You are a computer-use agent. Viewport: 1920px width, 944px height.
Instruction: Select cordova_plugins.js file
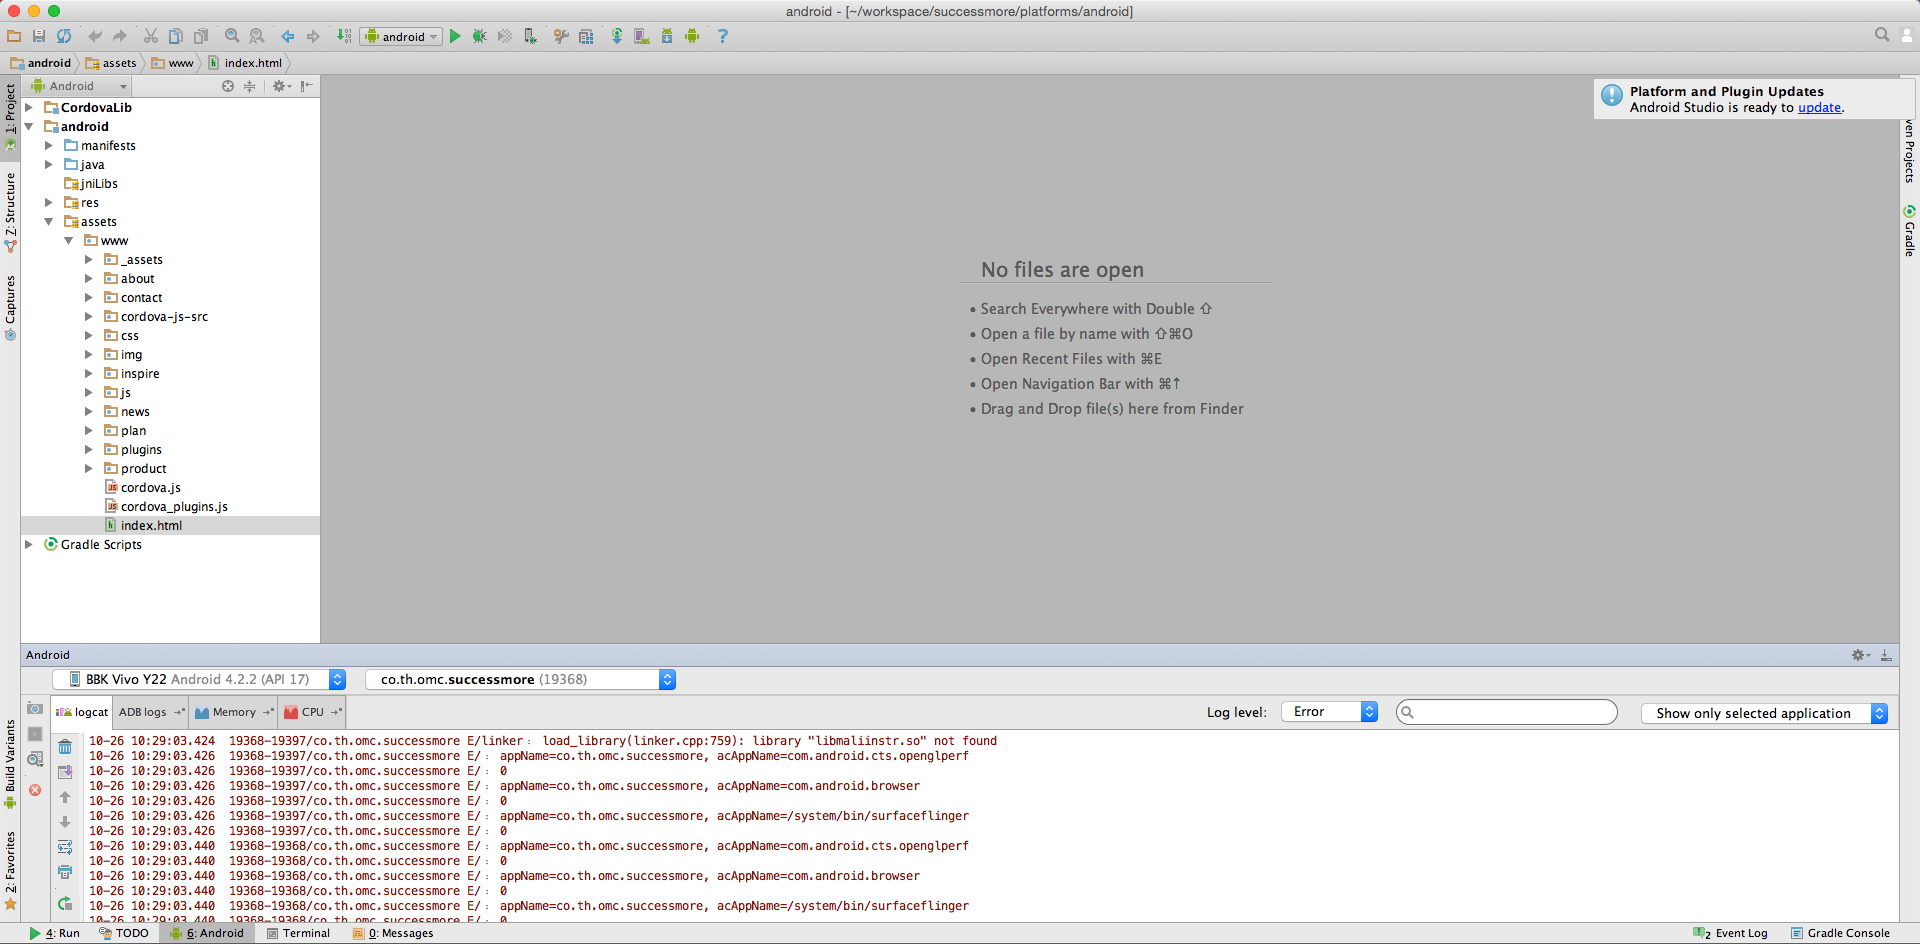[174, 507]
